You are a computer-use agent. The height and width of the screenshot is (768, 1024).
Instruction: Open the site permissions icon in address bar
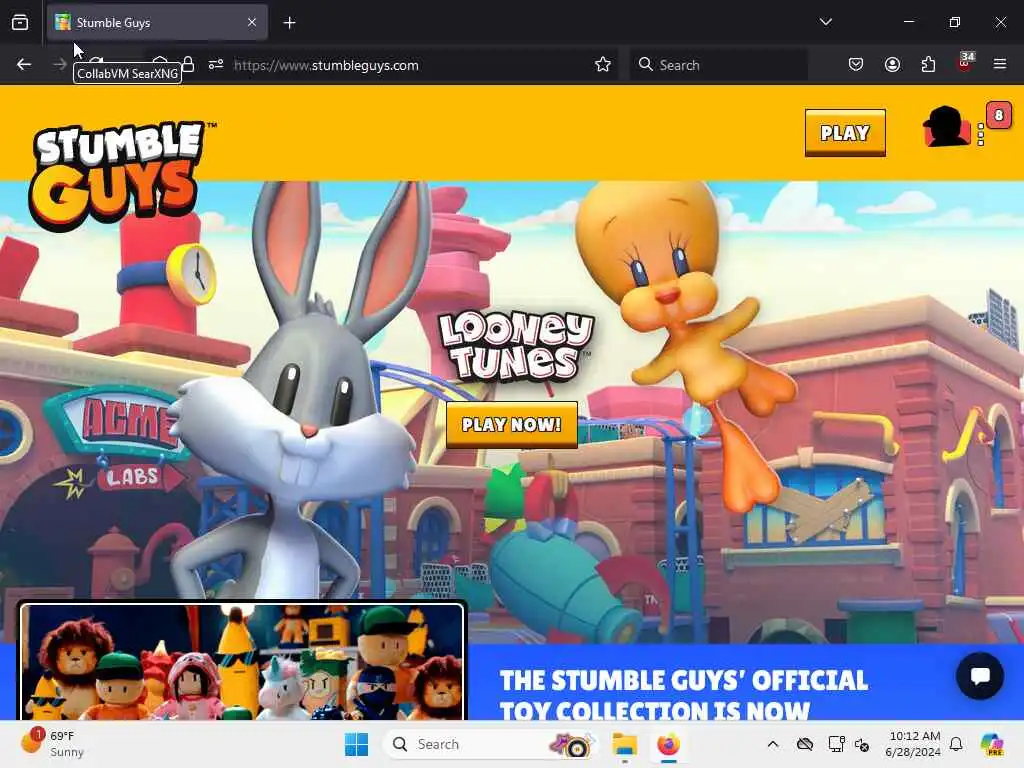point(216,65)
